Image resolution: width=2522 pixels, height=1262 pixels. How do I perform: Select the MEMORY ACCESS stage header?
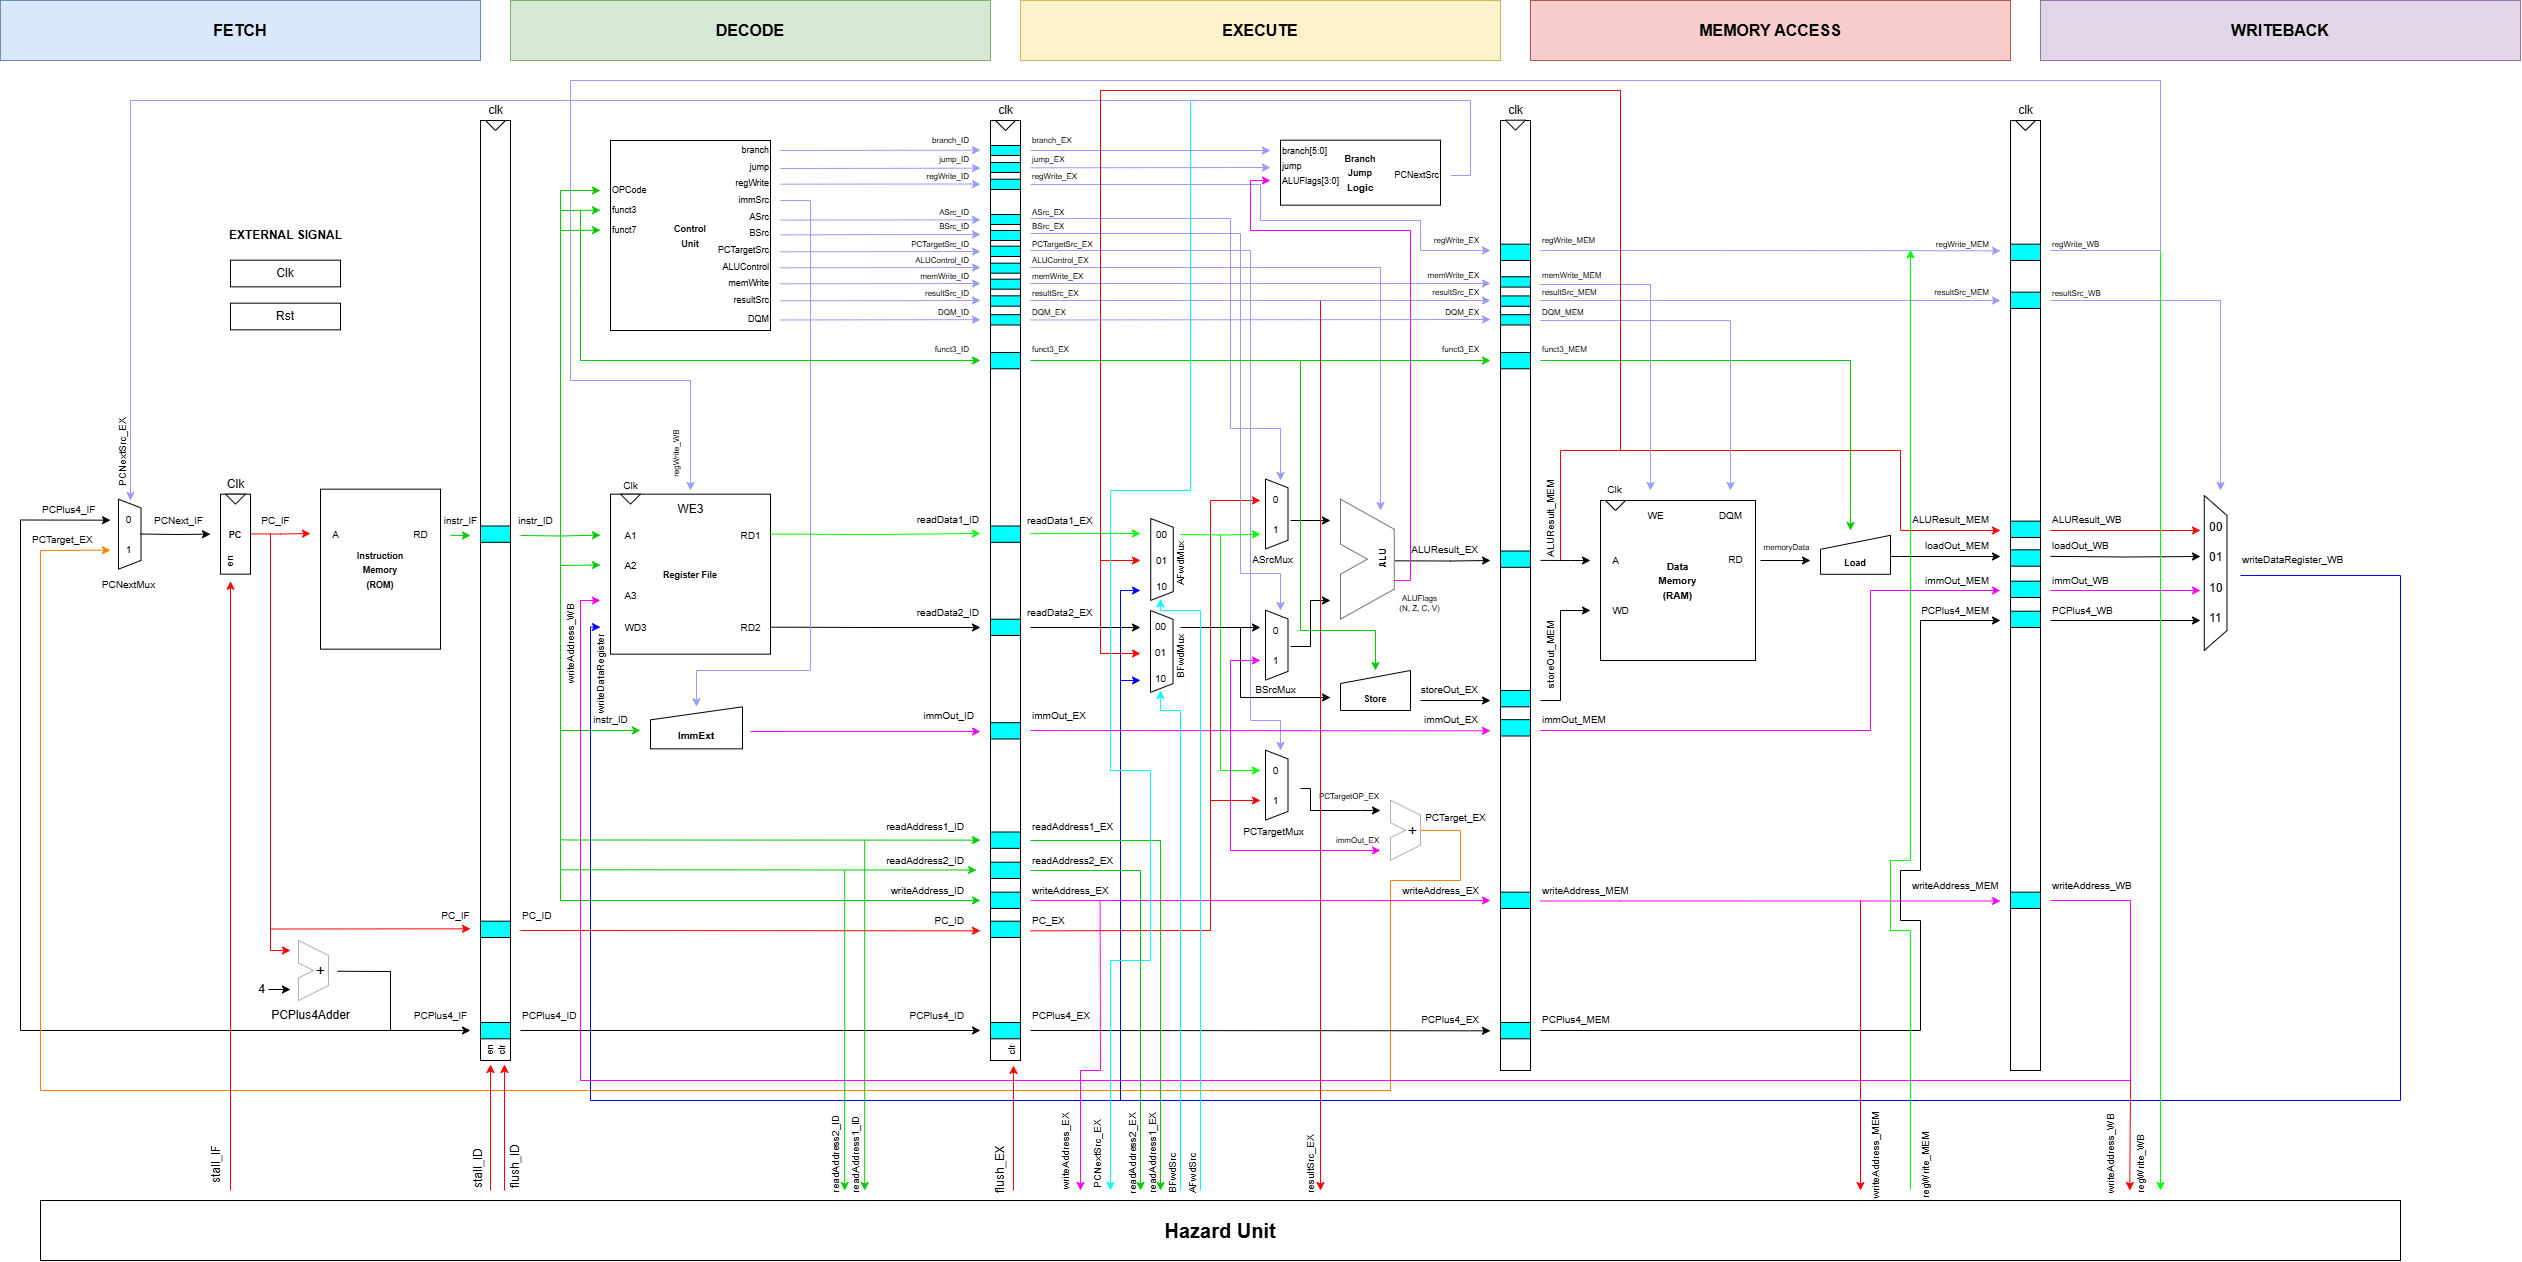1770,30
